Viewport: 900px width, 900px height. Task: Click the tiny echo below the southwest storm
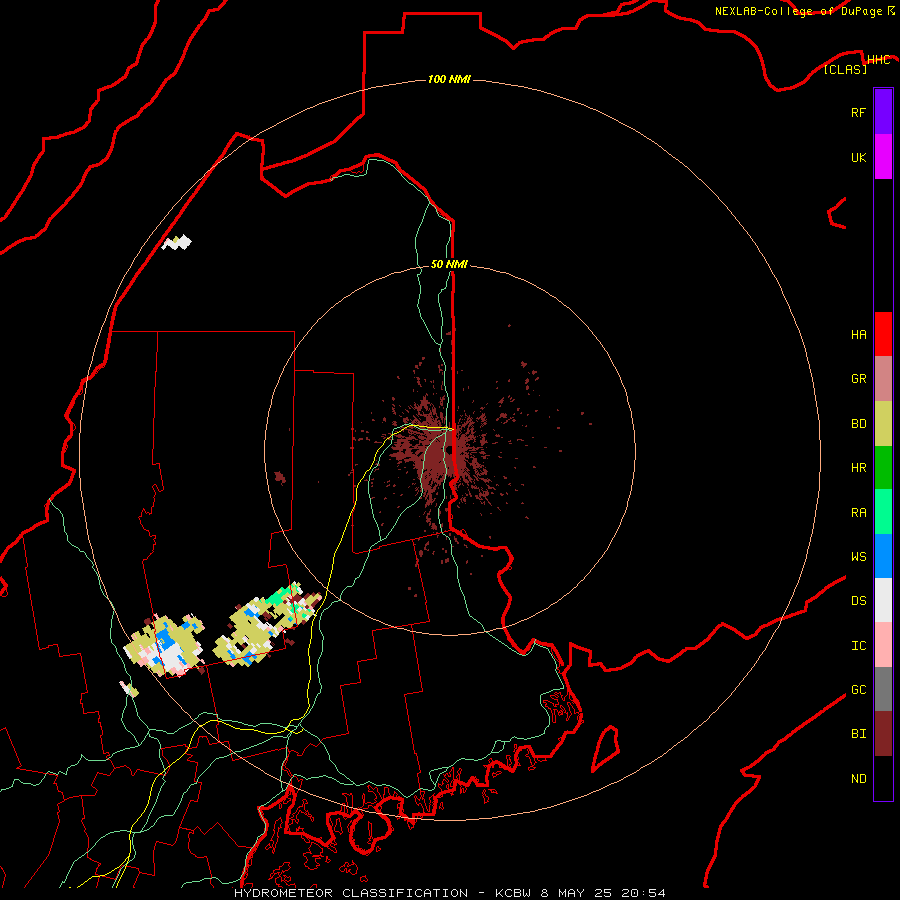(129, 689)
